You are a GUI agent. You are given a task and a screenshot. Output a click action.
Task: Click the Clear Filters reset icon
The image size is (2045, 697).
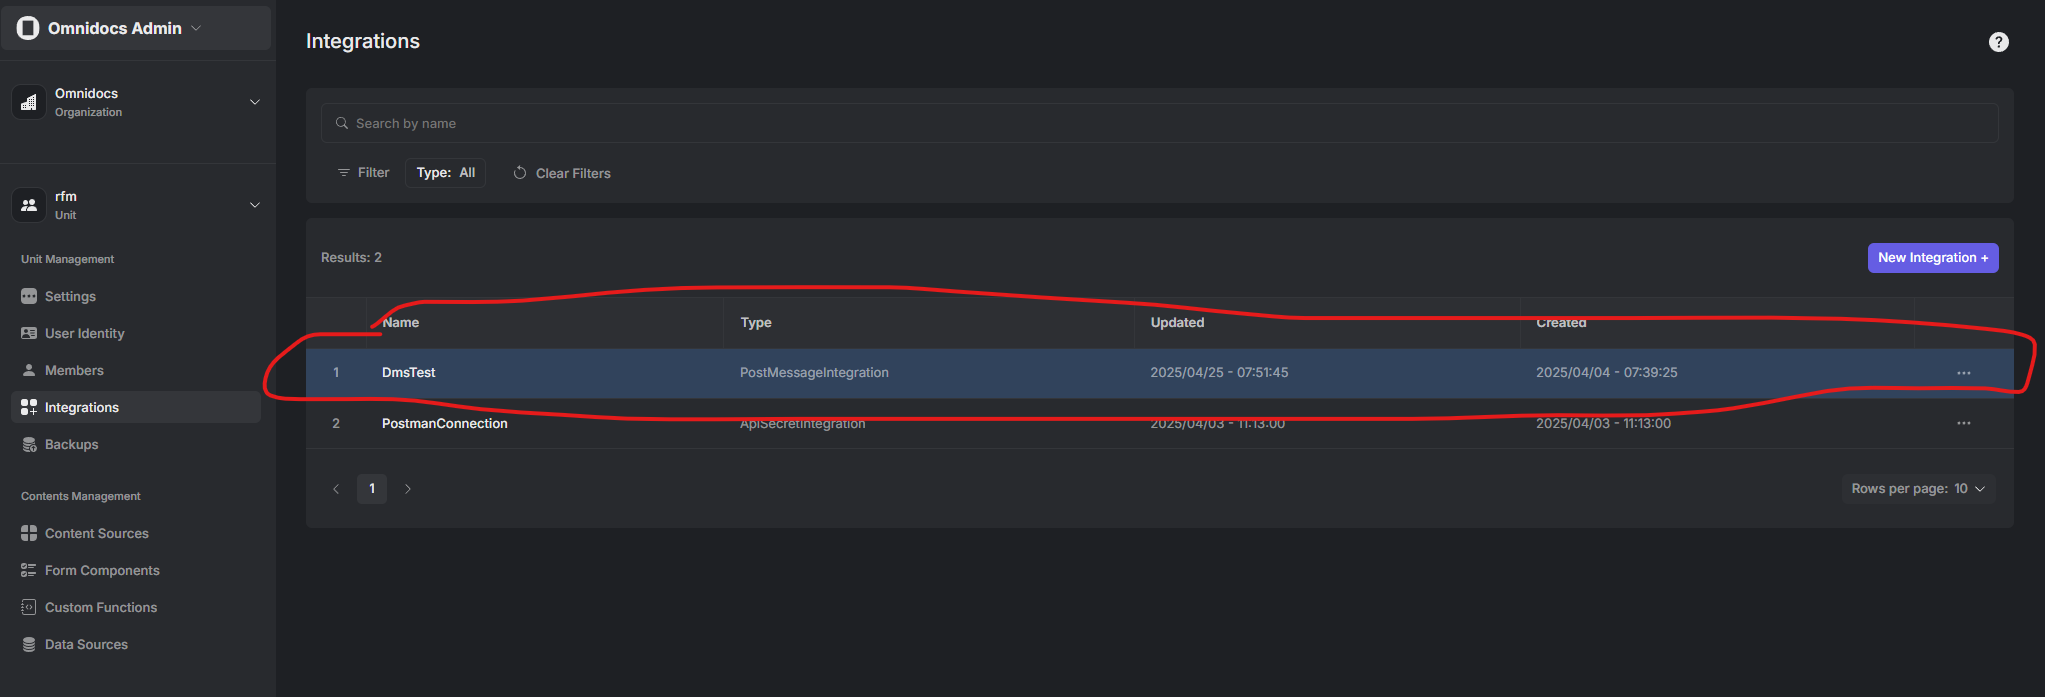[x=520, y=173]
